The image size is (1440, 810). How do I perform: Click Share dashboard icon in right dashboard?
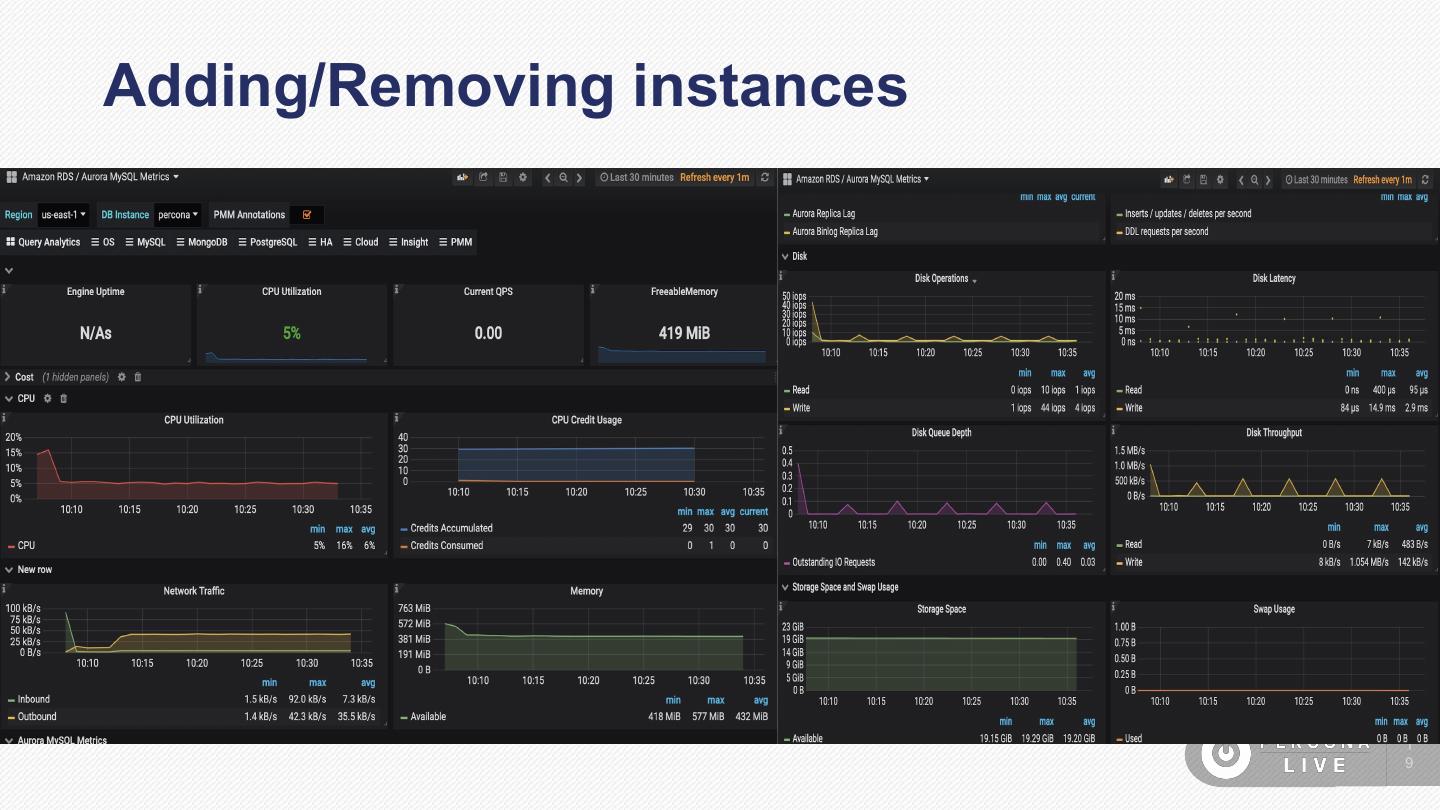click(x=1187, y=180)
